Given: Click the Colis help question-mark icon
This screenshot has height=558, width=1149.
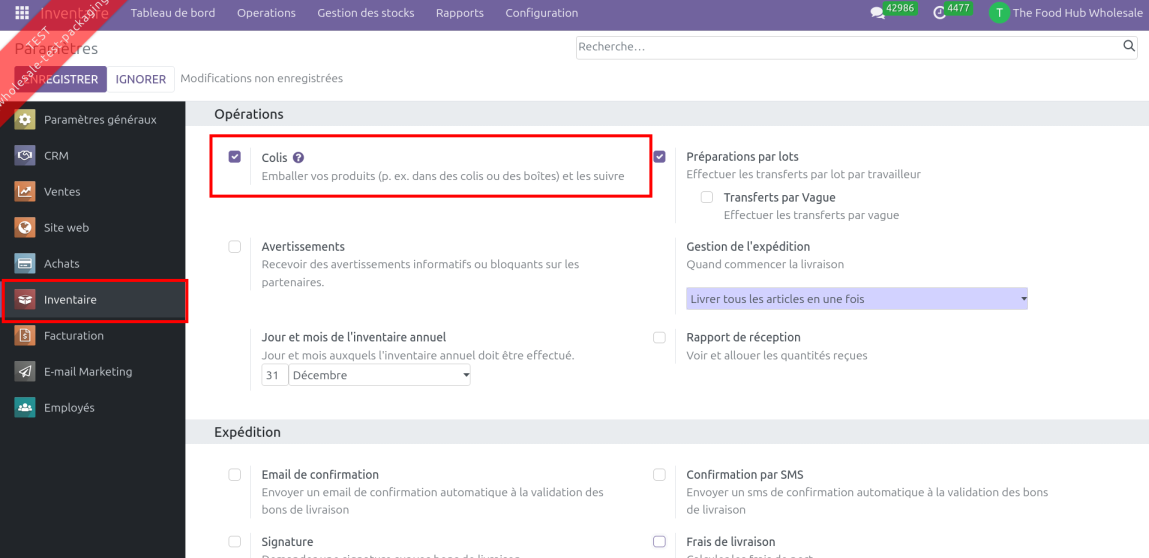Looking at the screenshot, I should (x=298, y=157).
